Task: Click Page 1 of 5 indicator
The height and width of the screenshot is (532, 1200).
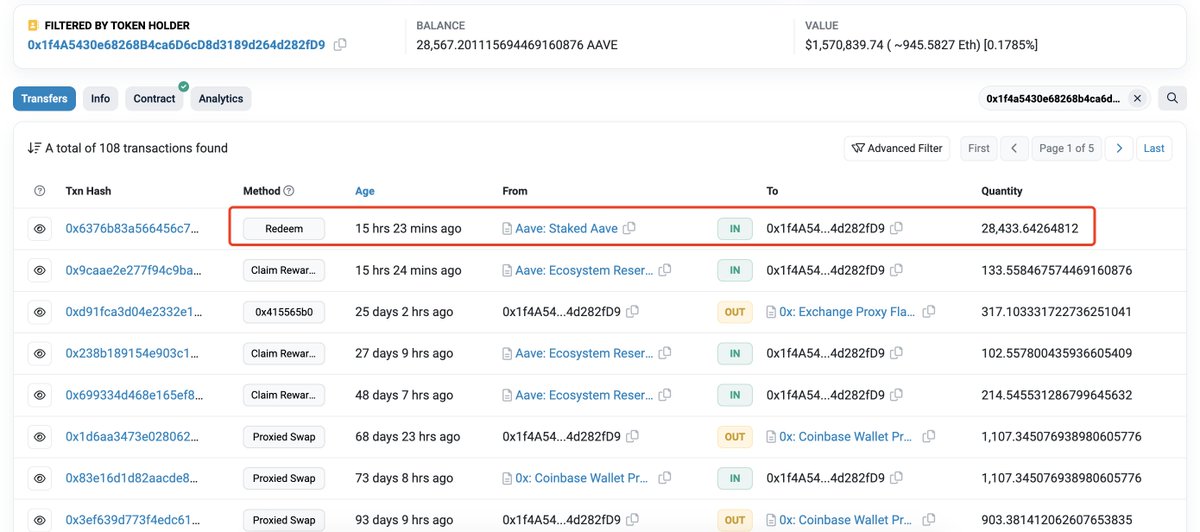Action: pos(1067,148)
